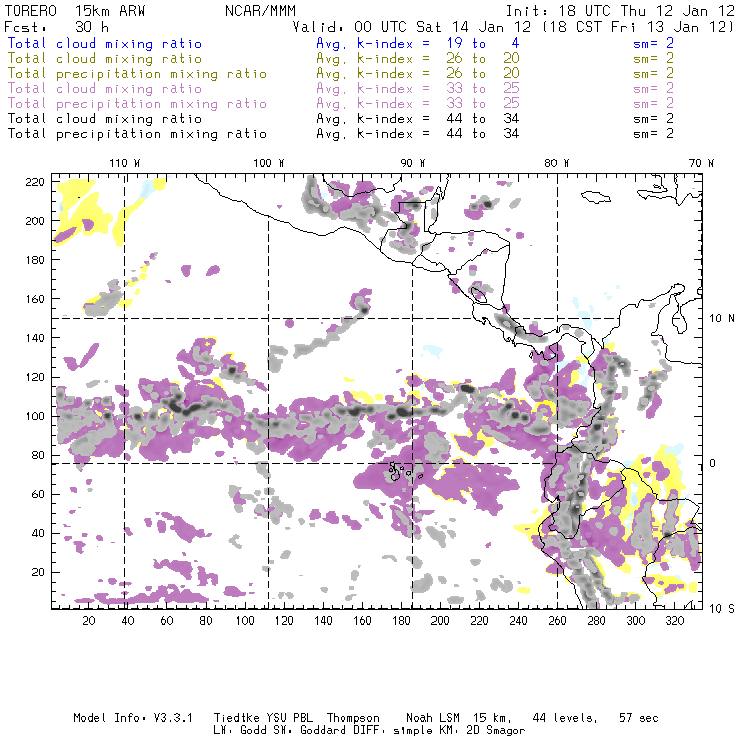Click the blue 'sm= 2' value

coord(654,43)
